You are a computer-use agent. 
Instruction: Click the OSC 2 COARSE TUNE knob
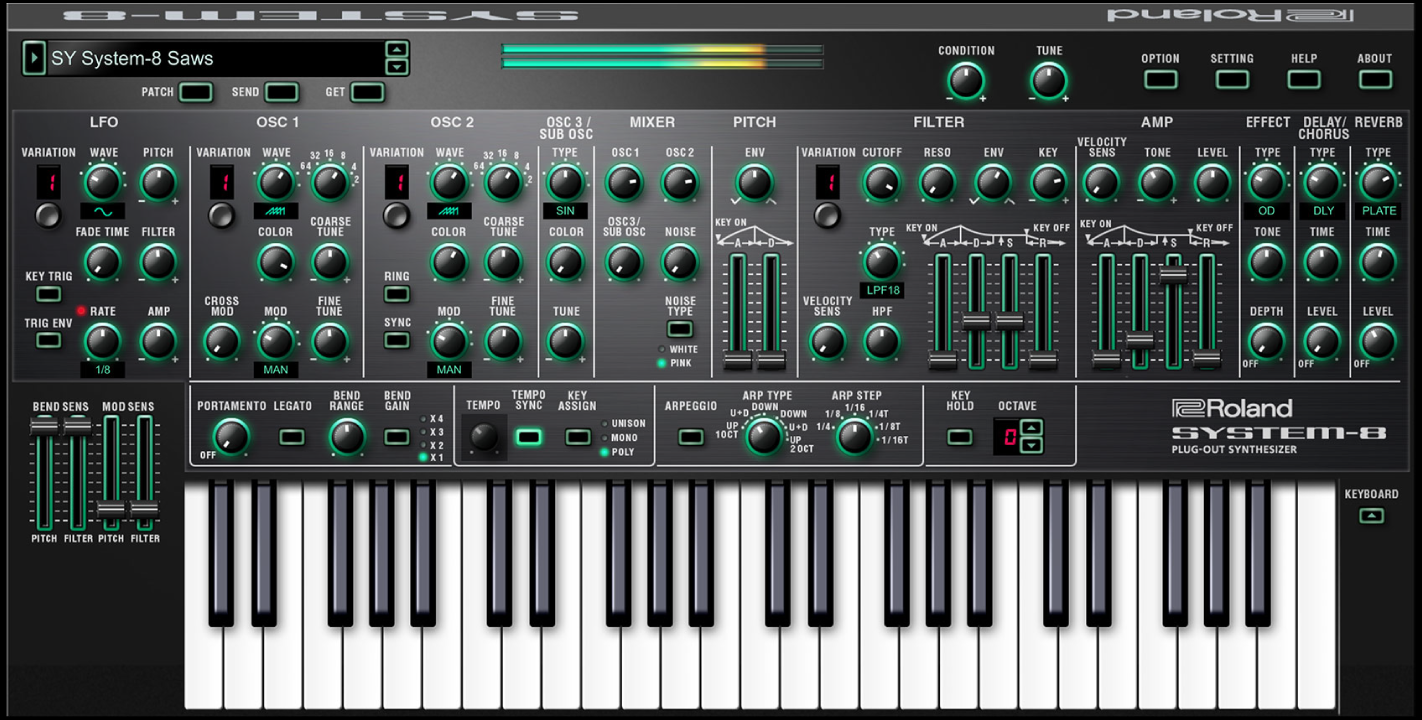[x=503, y=262]
